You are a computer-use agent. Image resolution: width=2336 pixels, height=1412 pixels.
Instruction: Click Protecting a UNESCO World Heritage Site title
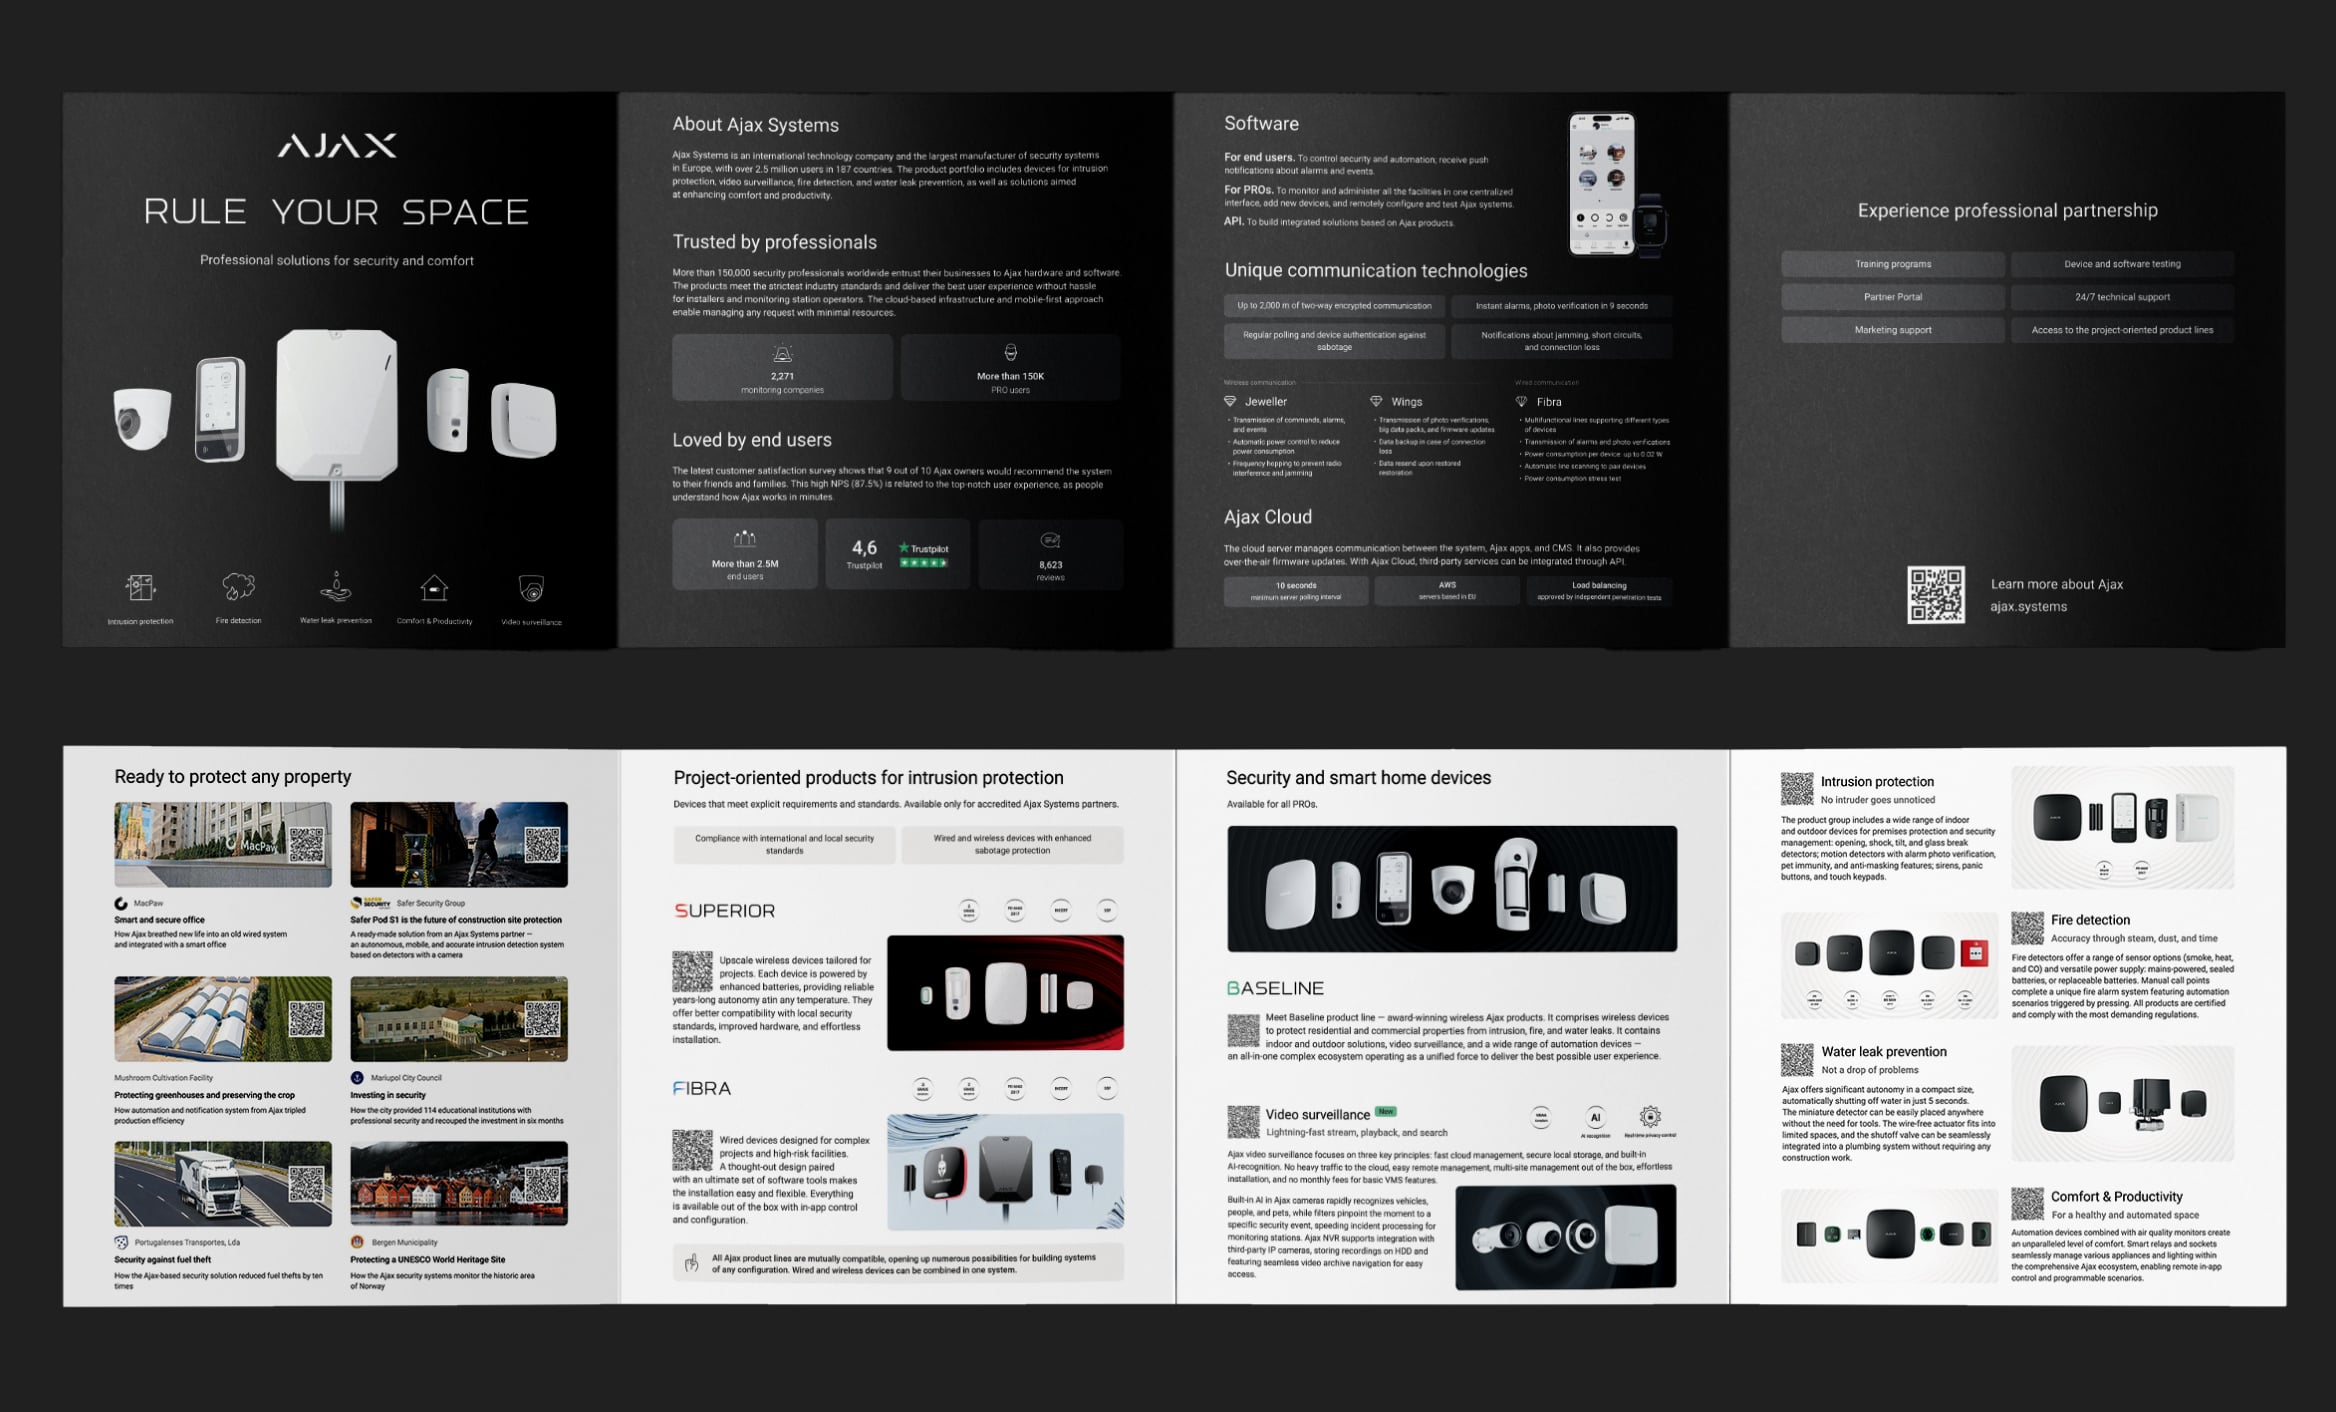(428, 1260)
